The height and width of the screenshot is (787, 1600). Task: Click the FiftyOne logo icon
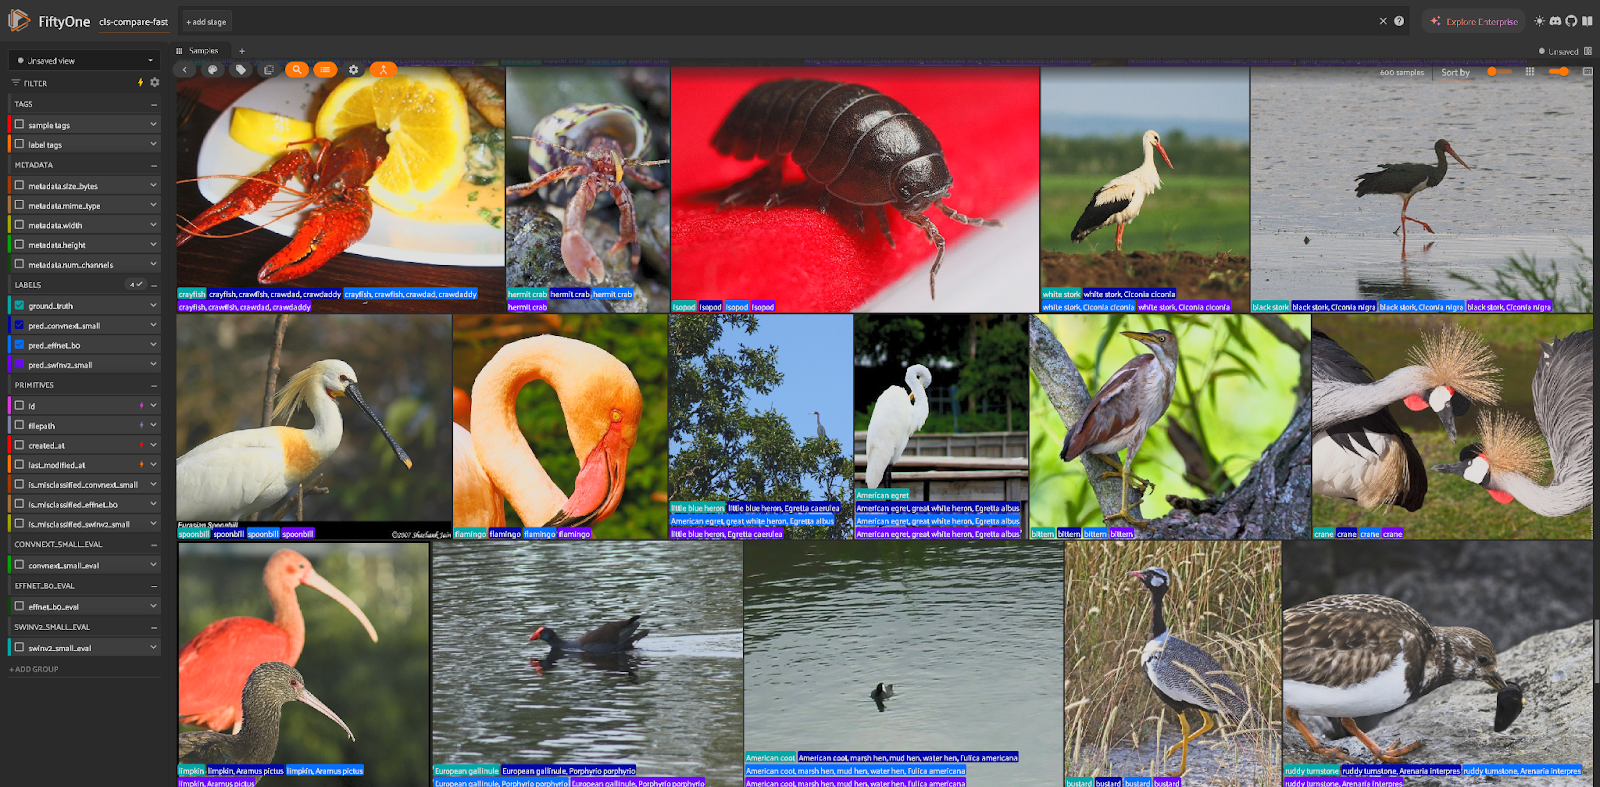click(19, 21)
